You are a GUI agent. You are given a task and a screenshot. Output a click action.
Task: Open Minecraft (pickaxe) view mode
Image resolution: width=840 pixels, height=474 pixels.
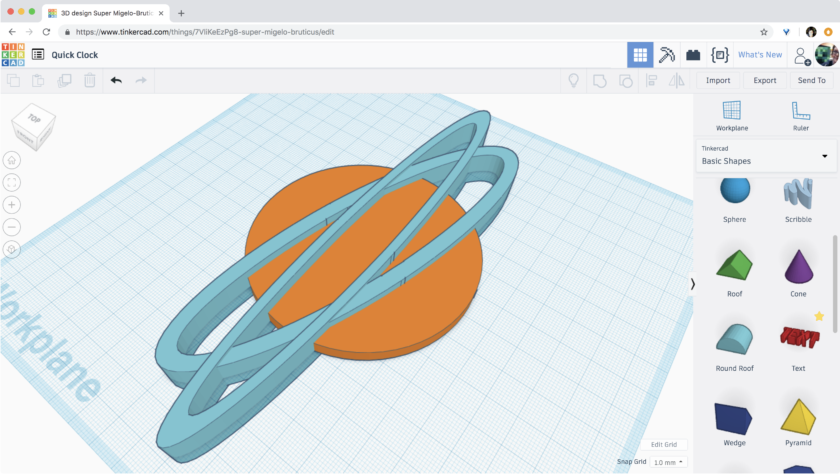667,55
